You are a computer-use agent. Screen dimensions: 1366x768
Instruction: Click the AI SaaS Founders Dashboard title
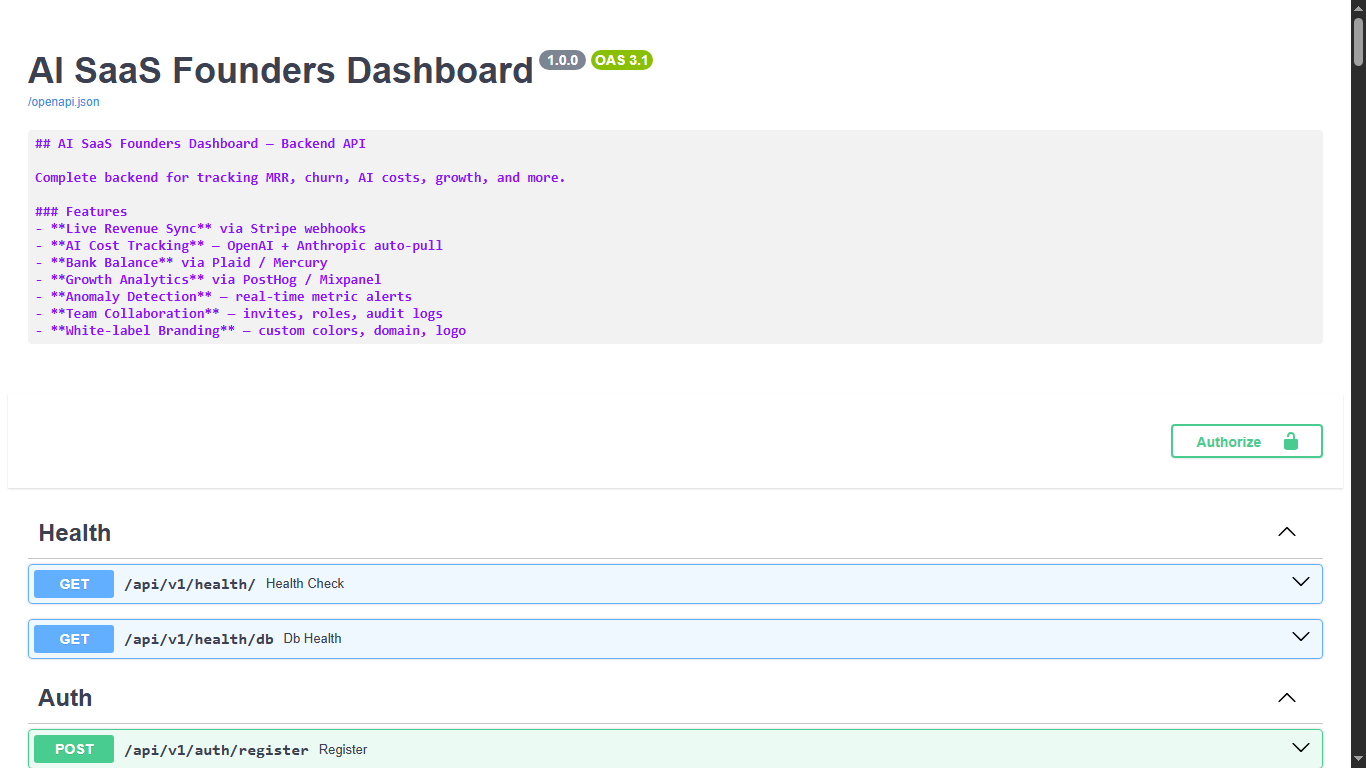click(x=281, y=71)
